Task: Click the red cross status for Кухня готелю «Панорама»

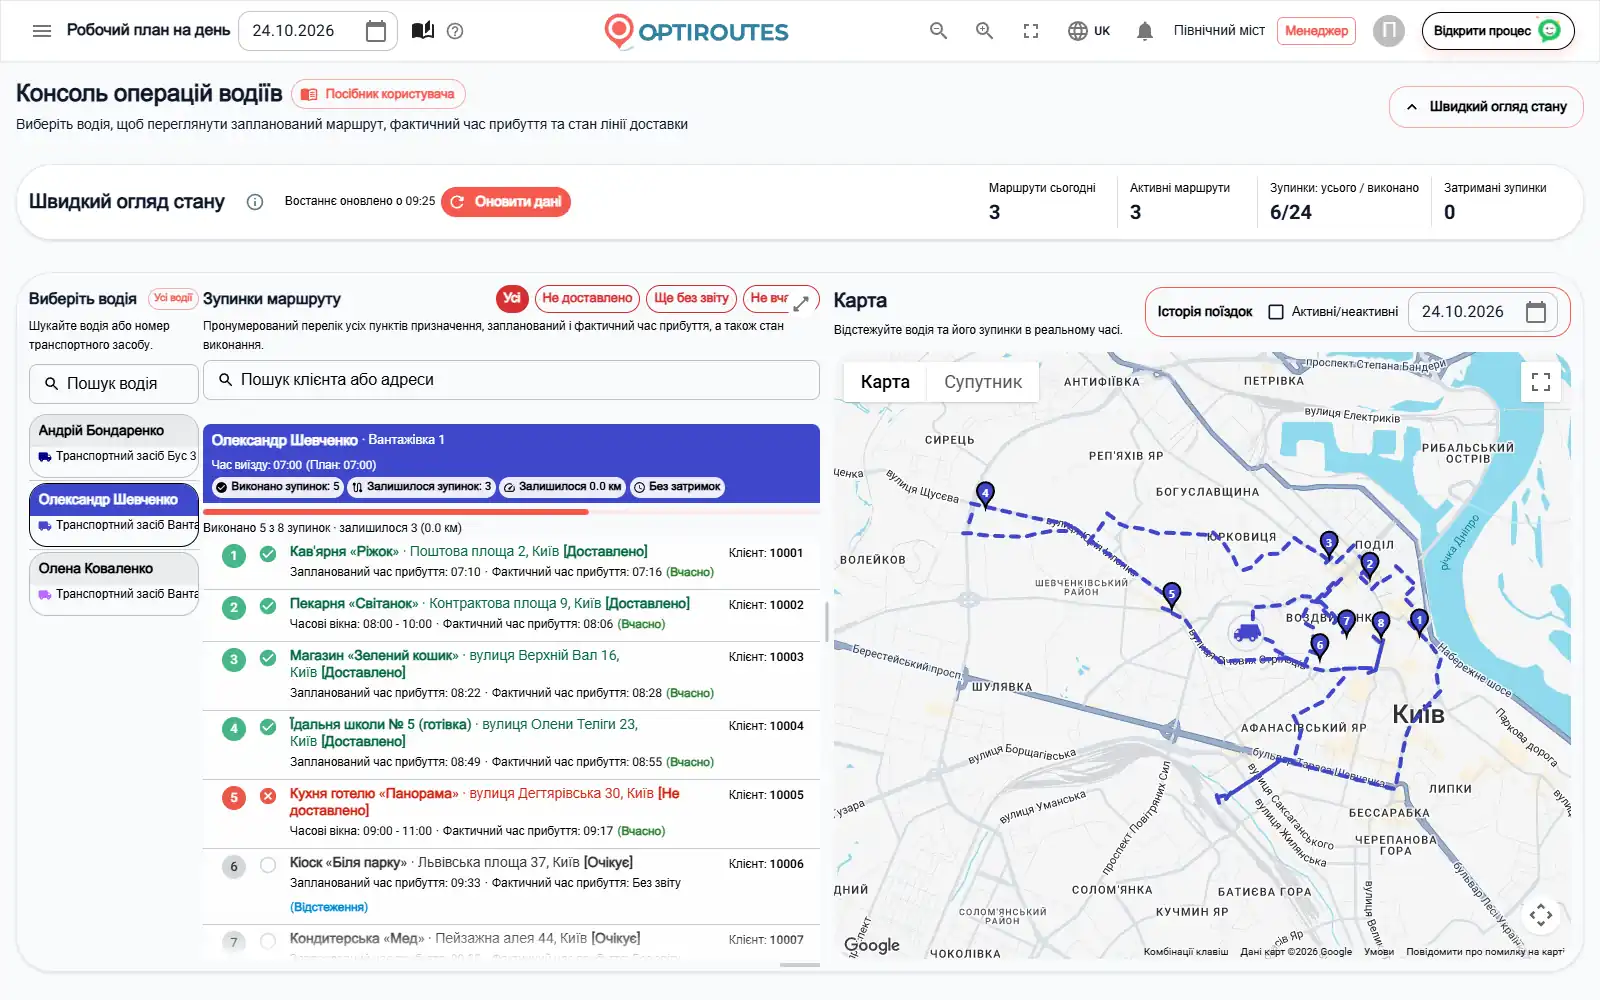Action: click(268, 796)
